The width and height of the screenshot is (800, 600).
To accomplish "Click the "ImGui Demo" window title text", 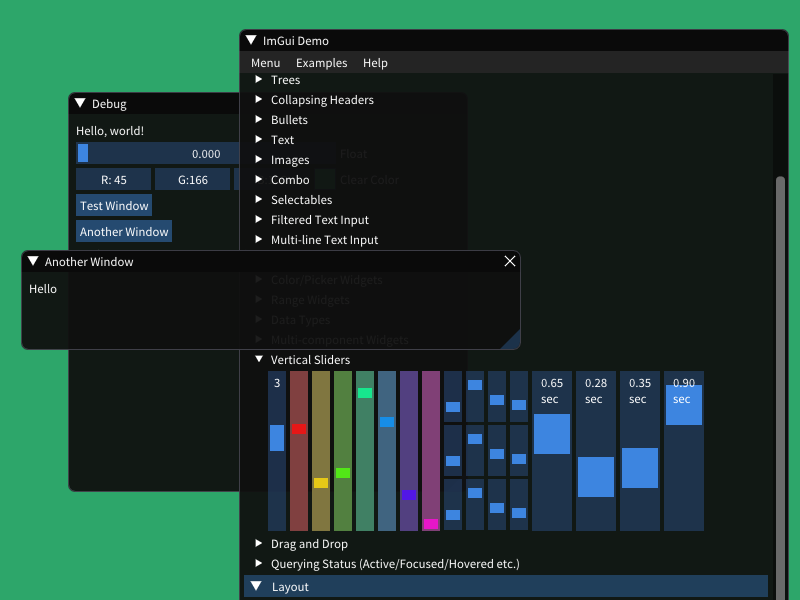I will (x=295, y=41).
